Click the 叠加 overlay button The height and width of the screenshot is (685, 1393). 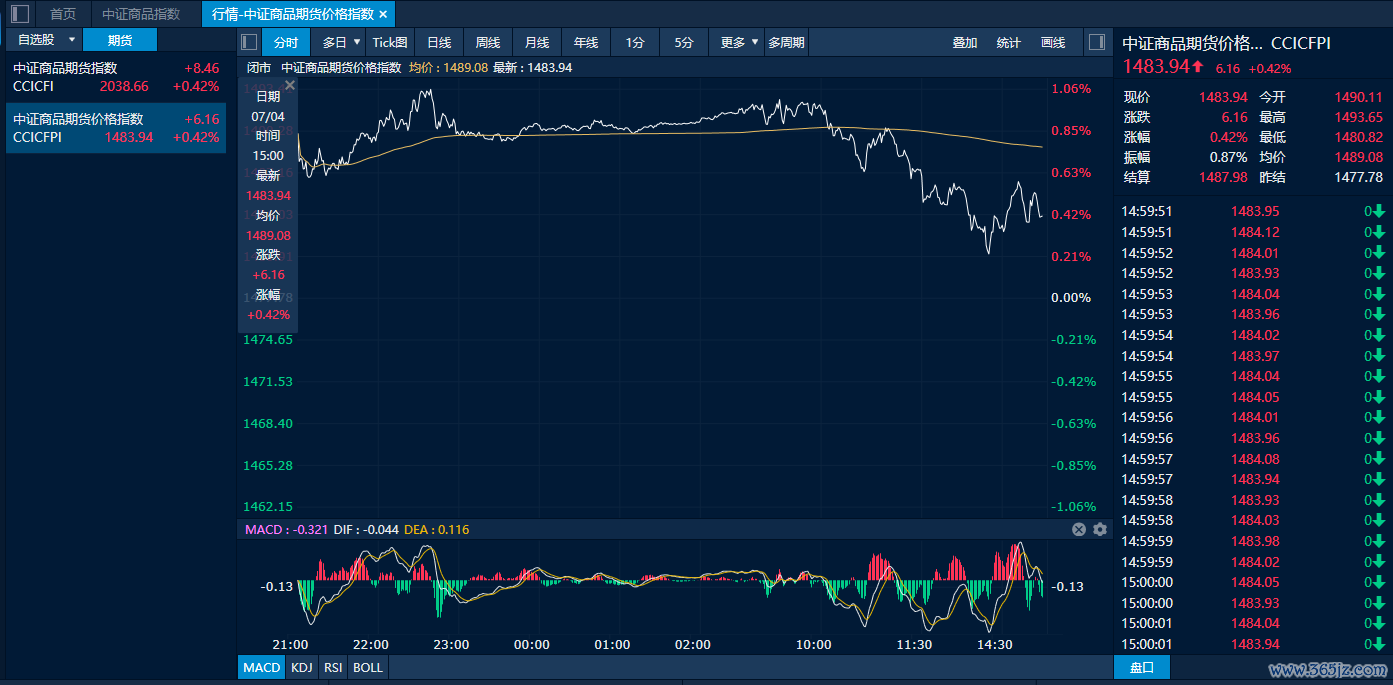point(965,42)
